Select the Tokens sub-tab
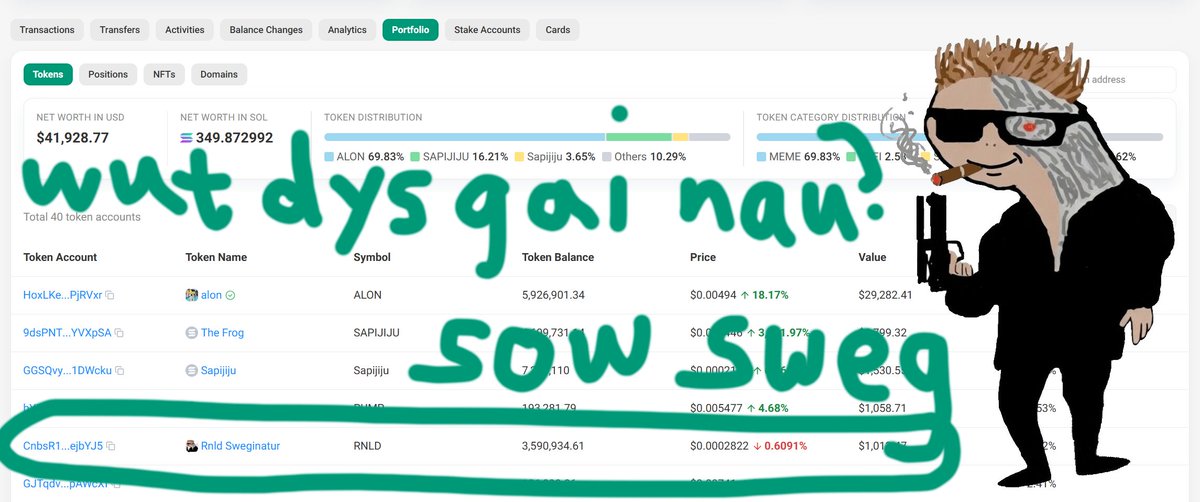Viewport: 1200px width, 502px height. [48, 74]
